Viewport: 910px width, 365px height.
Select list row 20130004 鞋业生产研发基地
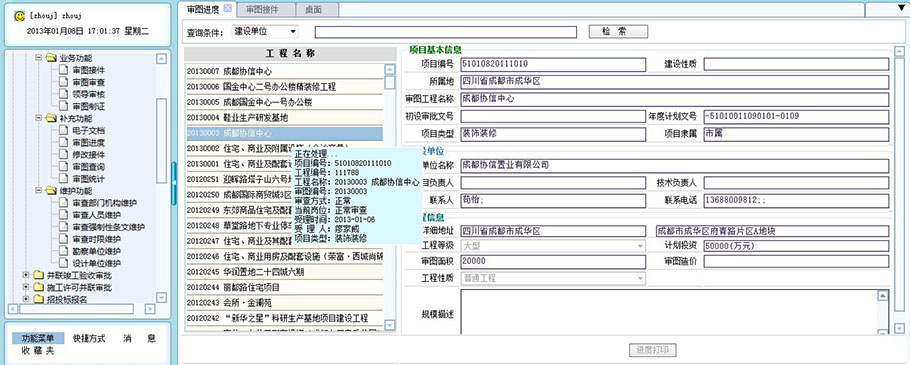284,118
